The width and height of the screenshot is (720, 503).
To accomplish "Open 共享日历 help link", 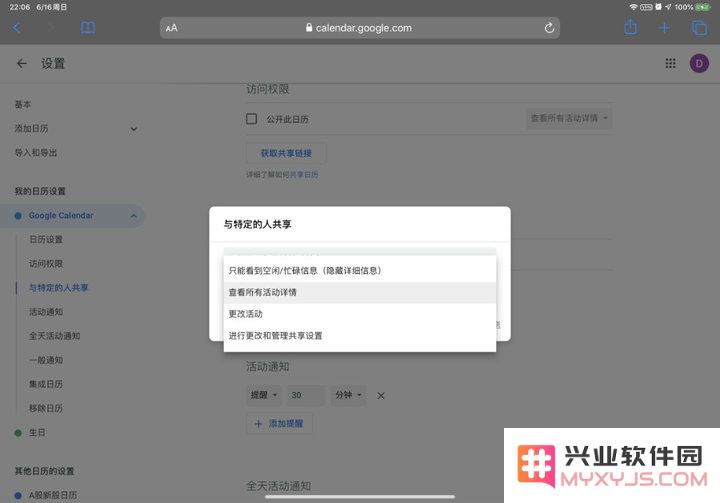I will click(304, 175).
